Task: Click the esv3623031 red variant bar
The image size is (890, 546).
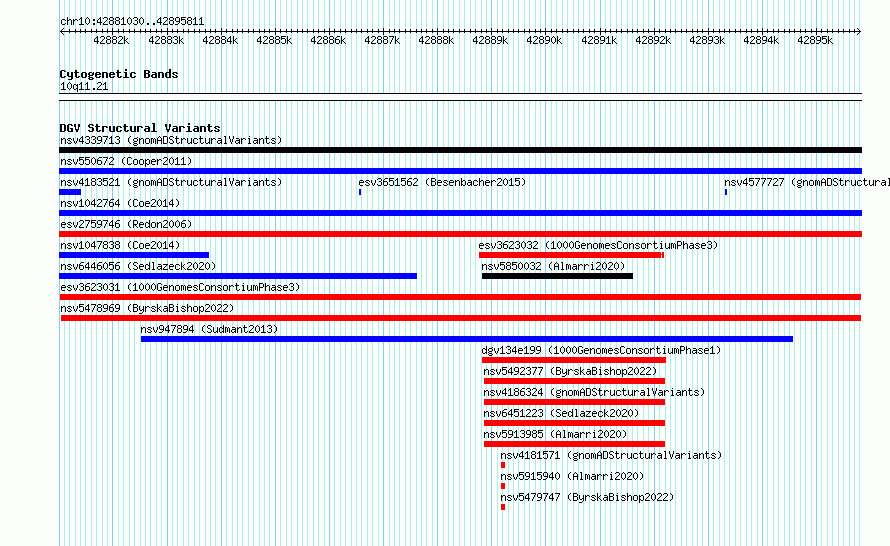Action: (x=460, y=297)
